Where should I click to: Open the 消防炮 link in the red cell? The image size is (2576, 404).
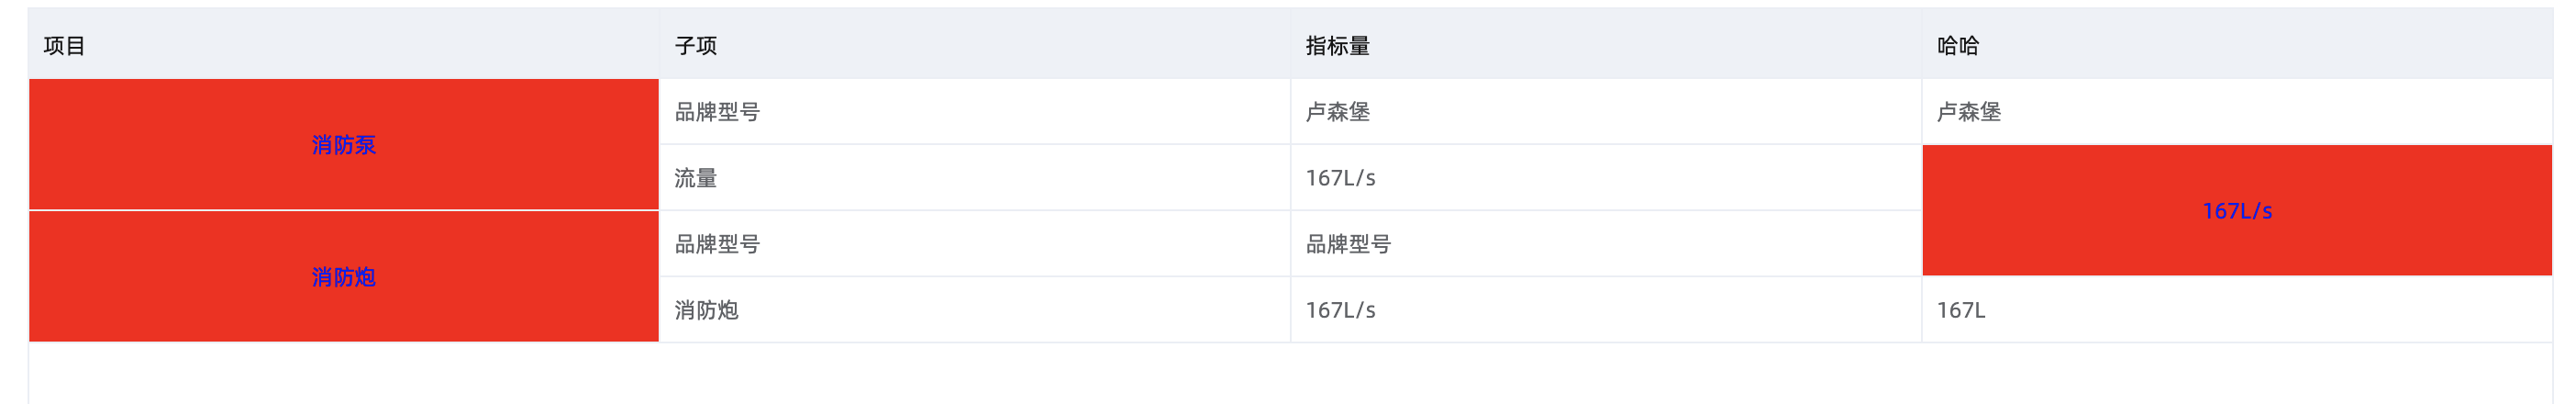[343, 277]
